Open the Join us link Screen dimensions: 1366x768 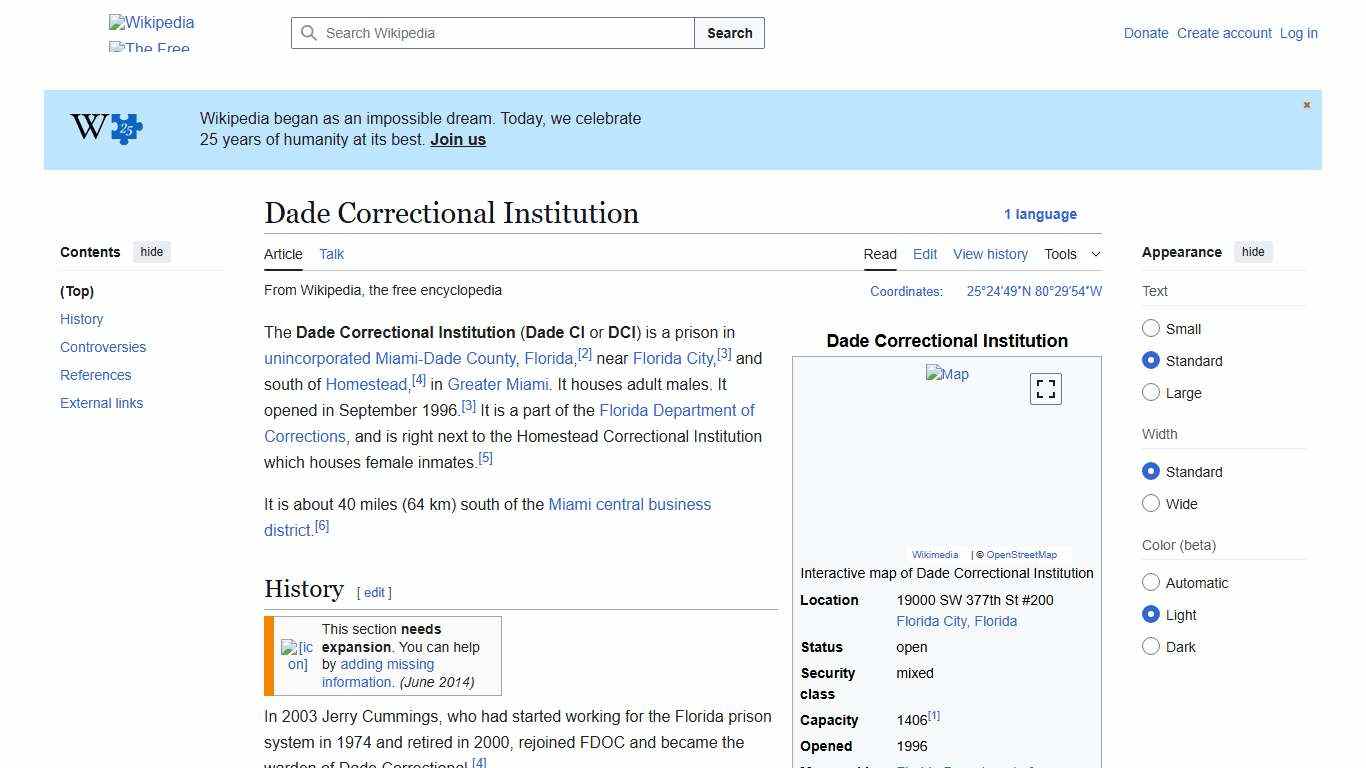[x=457, y=139]
